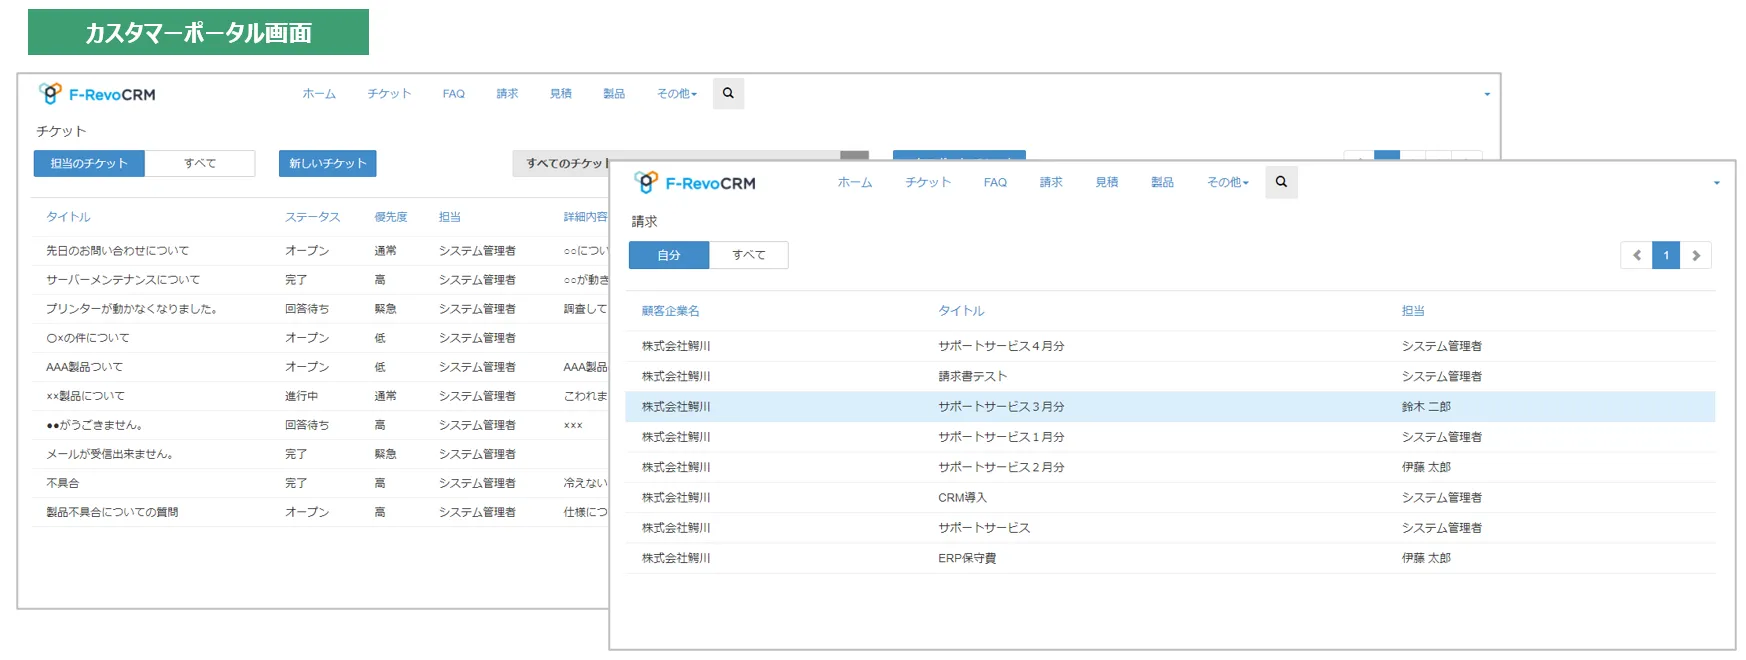Sort invoices by 顧客企業名 column
This screenshot has height=660, width=1746.
(x=671, y=311)
